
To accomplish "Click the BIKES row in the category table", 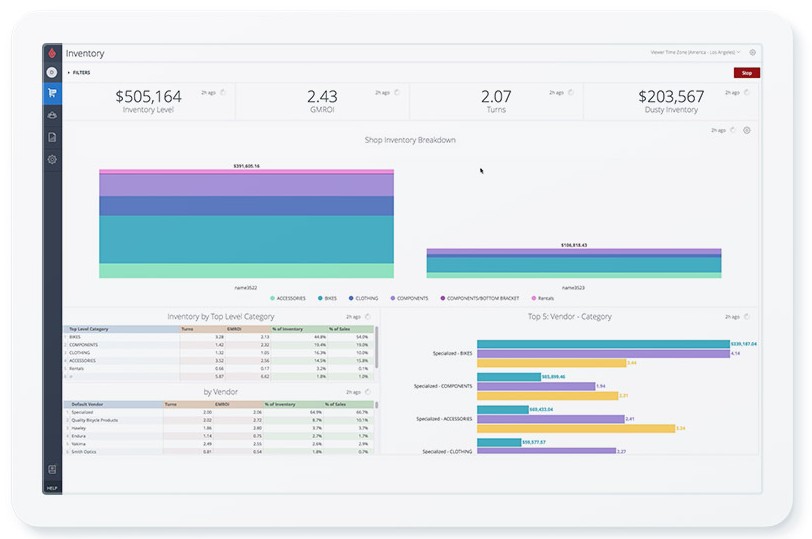I will coord(219,337).
